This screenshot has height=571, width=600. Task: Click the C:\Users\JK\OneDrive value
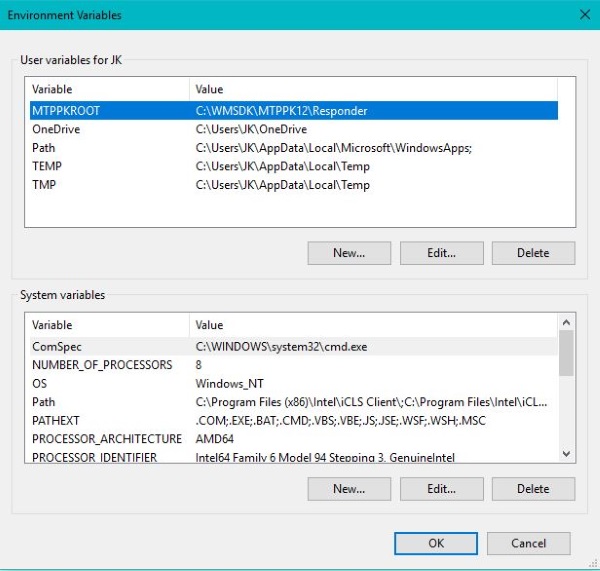[x=251, y=129]
